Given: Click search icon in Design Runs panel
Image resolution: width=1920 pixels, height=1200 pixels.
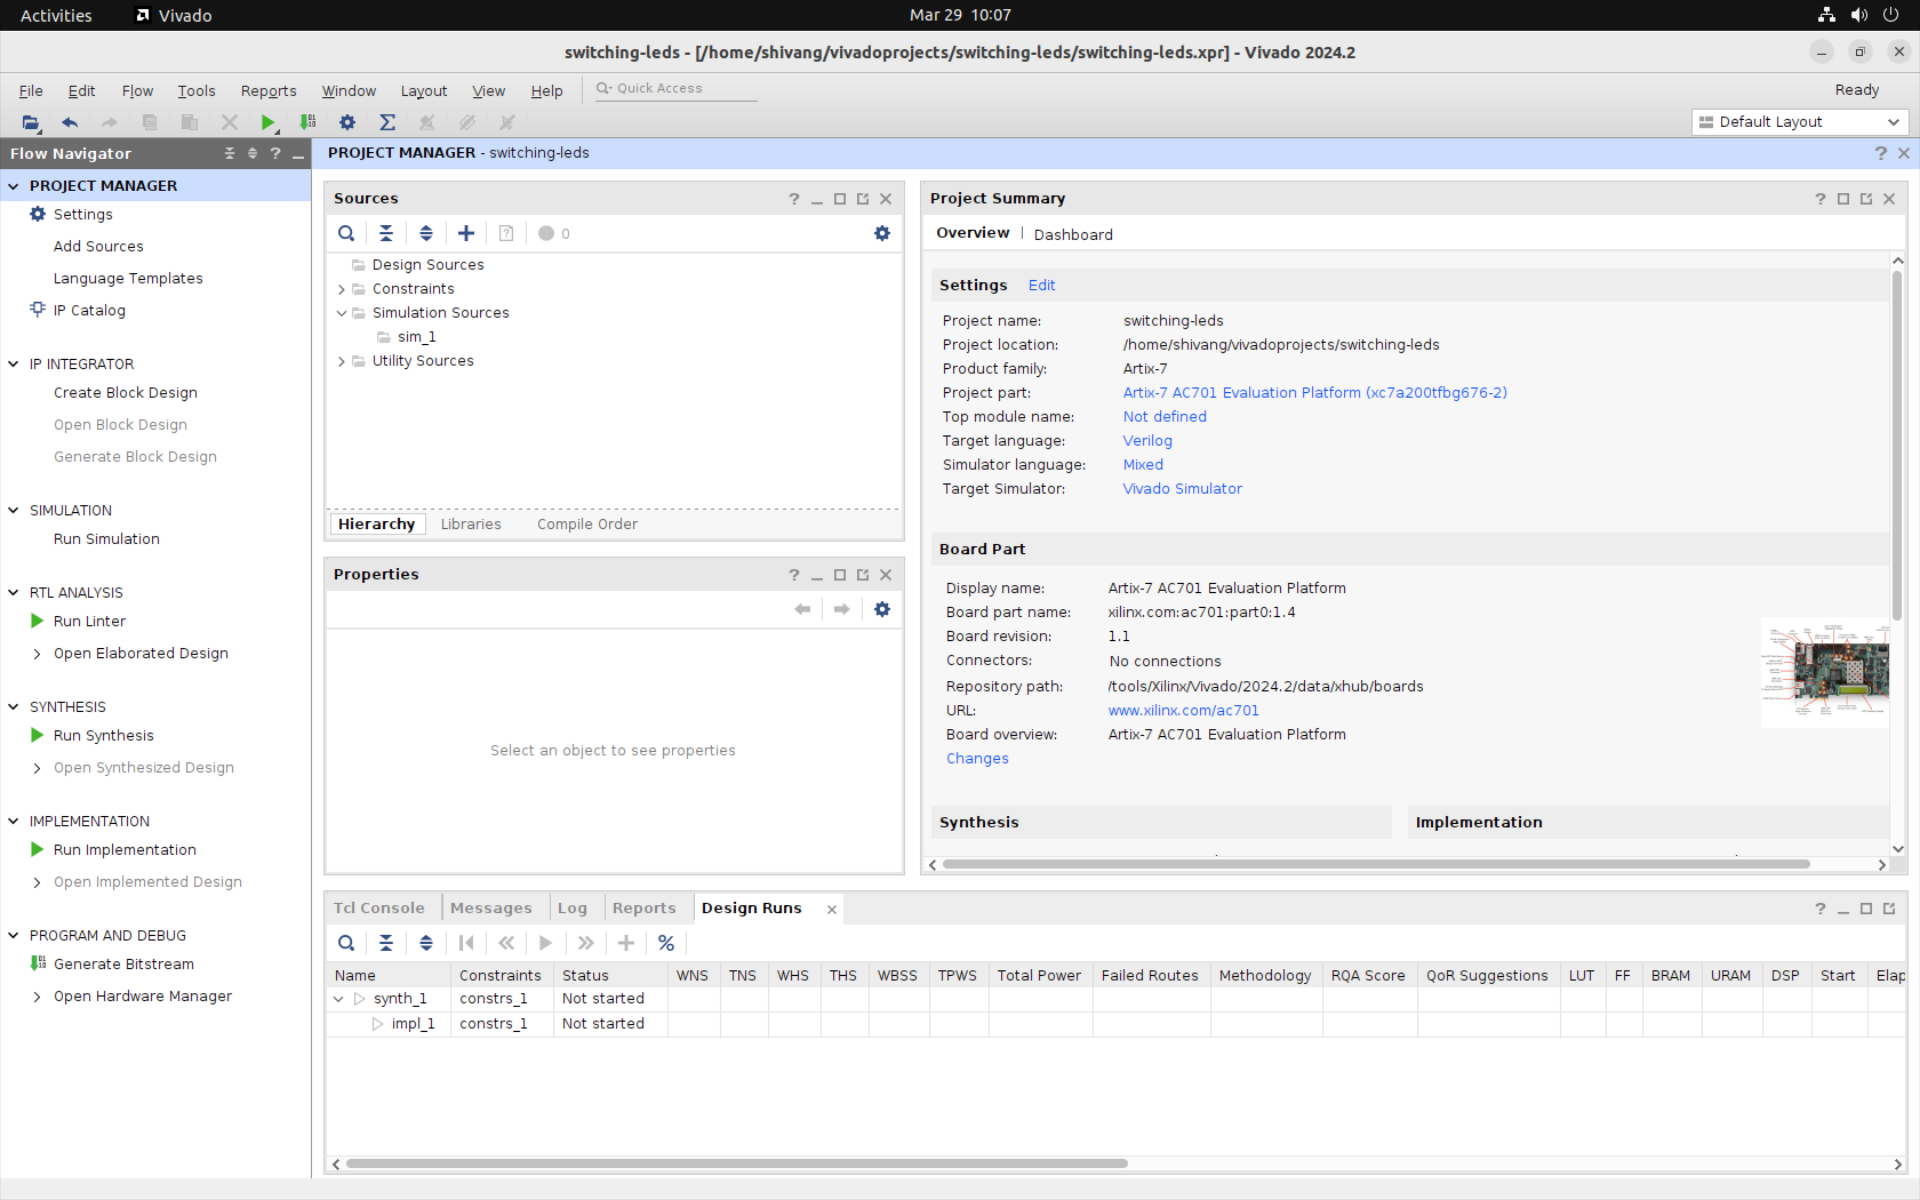Looking at the screenshot, I should click(346, 943).
